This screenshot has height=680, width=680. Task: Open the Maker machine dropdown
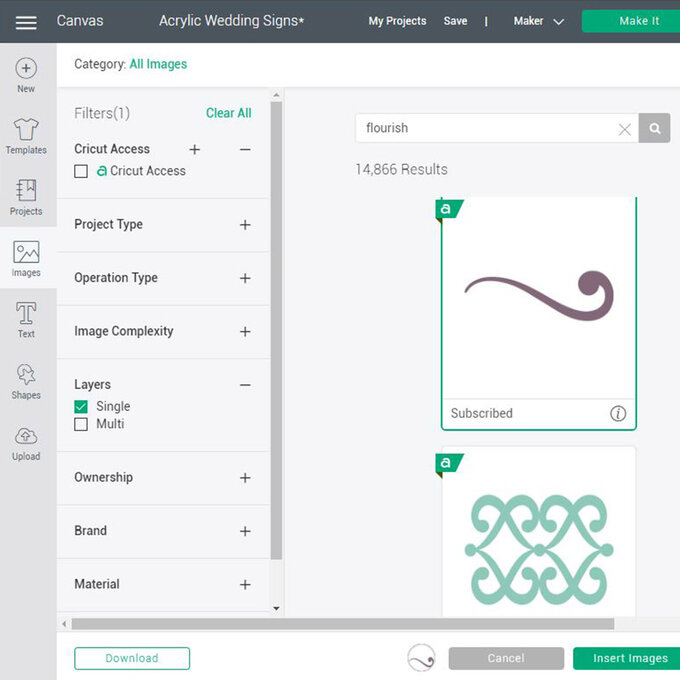(x=538, y=21)
